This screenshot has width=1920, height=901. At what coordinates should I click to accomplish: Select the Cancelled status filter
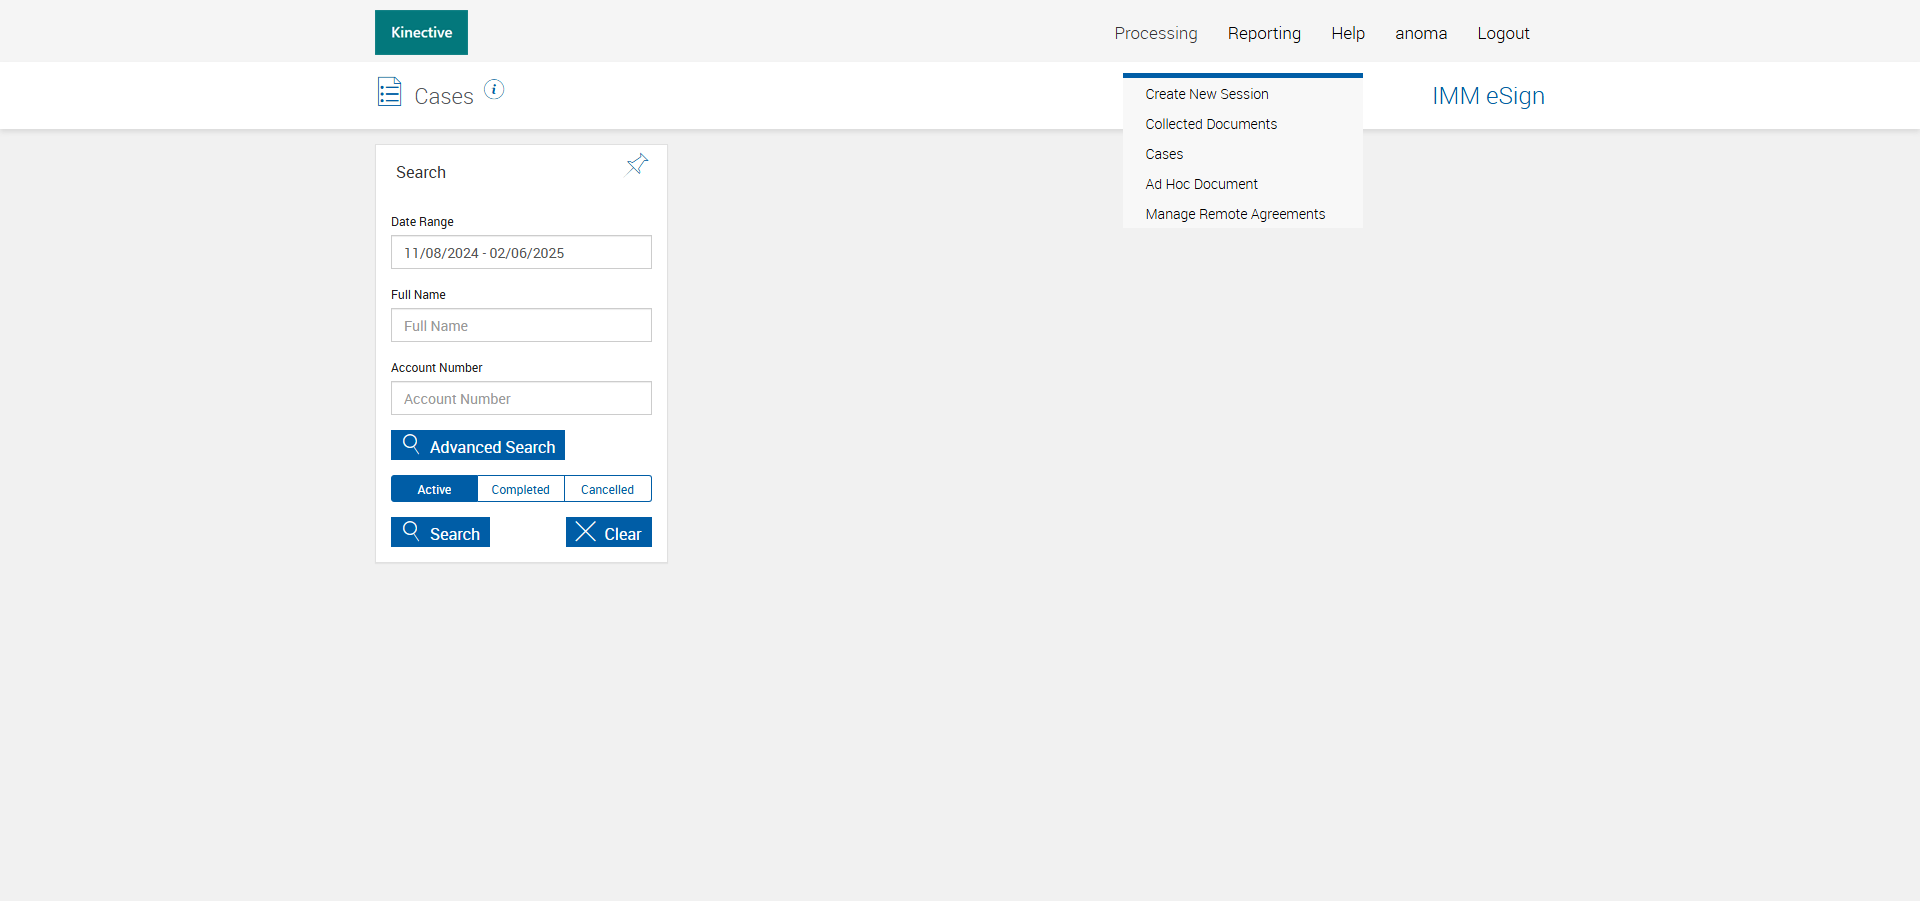click(608, 489)
